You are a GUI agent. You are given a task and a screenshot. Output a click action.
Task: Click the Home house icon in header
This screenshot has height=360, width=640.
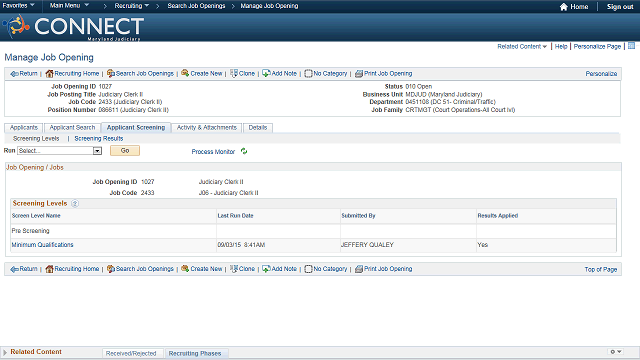point(564,7)
